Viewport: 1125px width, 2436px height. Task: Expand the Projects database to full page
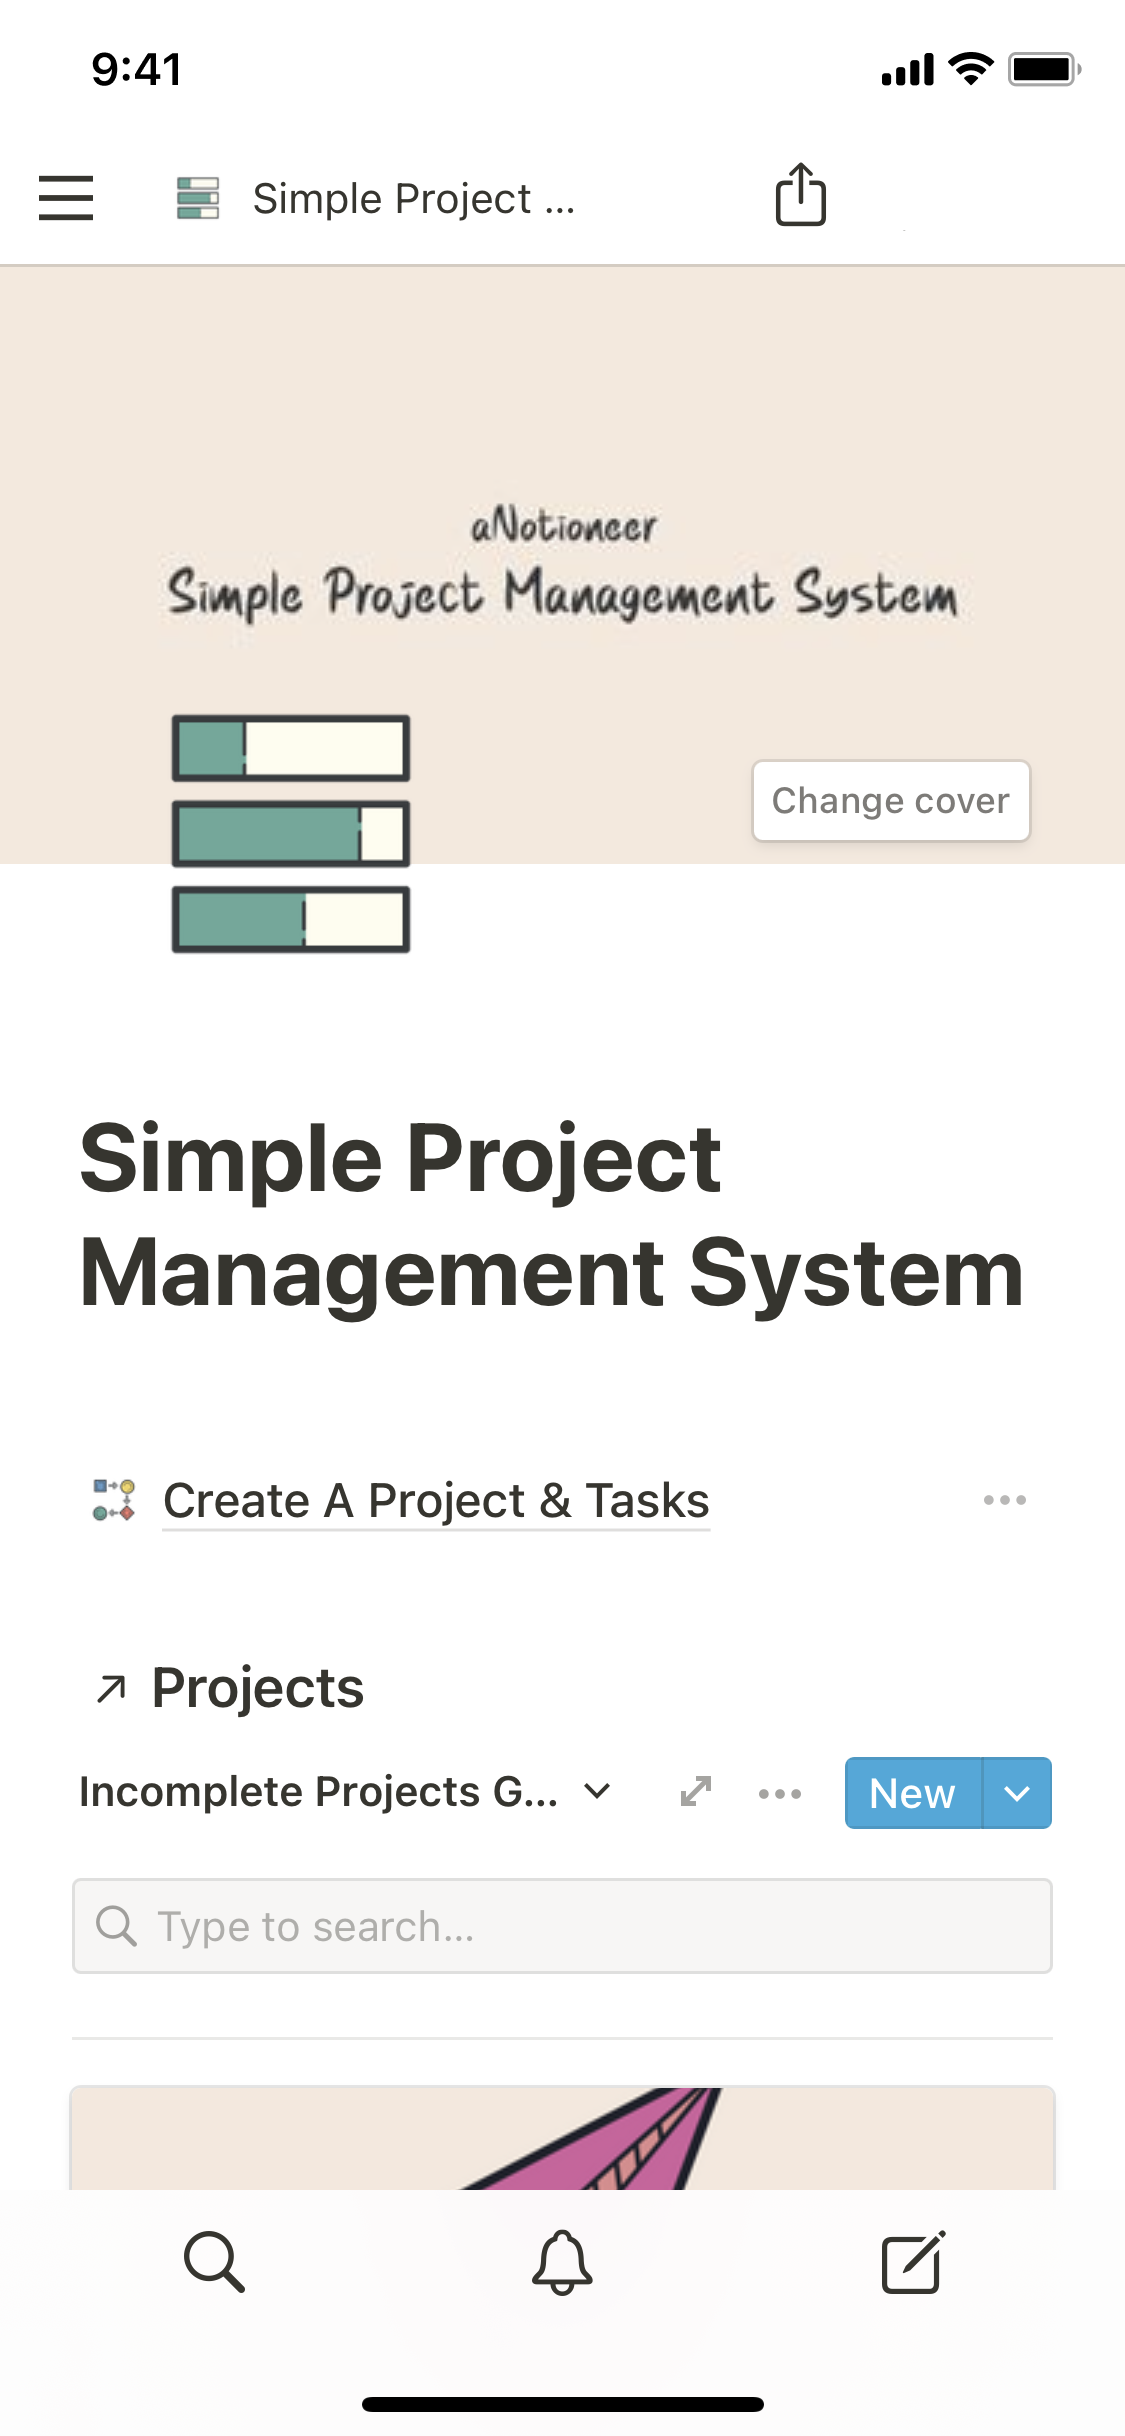[696, 1792]
